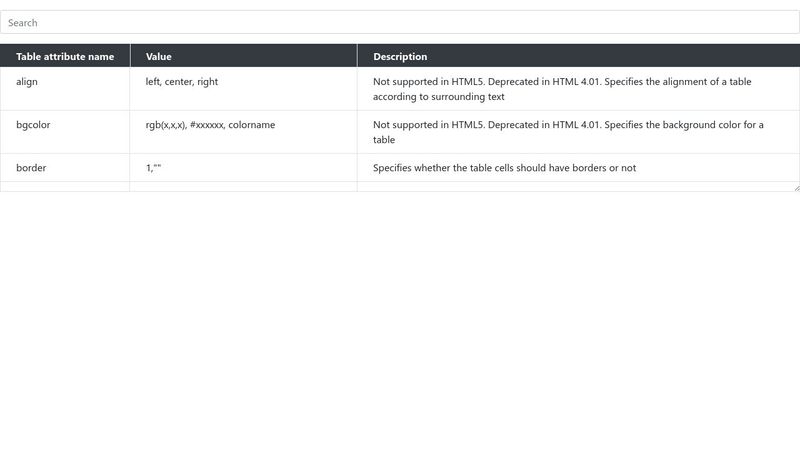Click the Description column header
Viewport: 800px width, 450px height.
click(x=579, y=56)
